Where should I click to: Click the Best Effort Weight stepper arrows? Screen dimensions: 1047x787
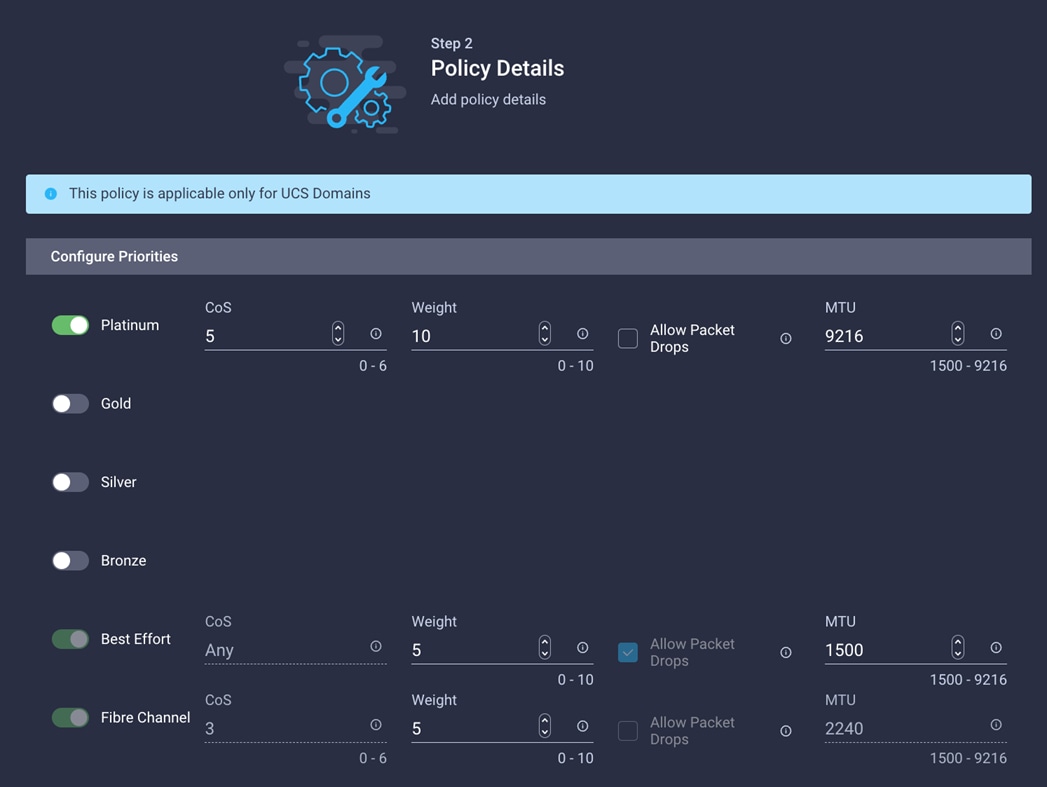[545, 647]
